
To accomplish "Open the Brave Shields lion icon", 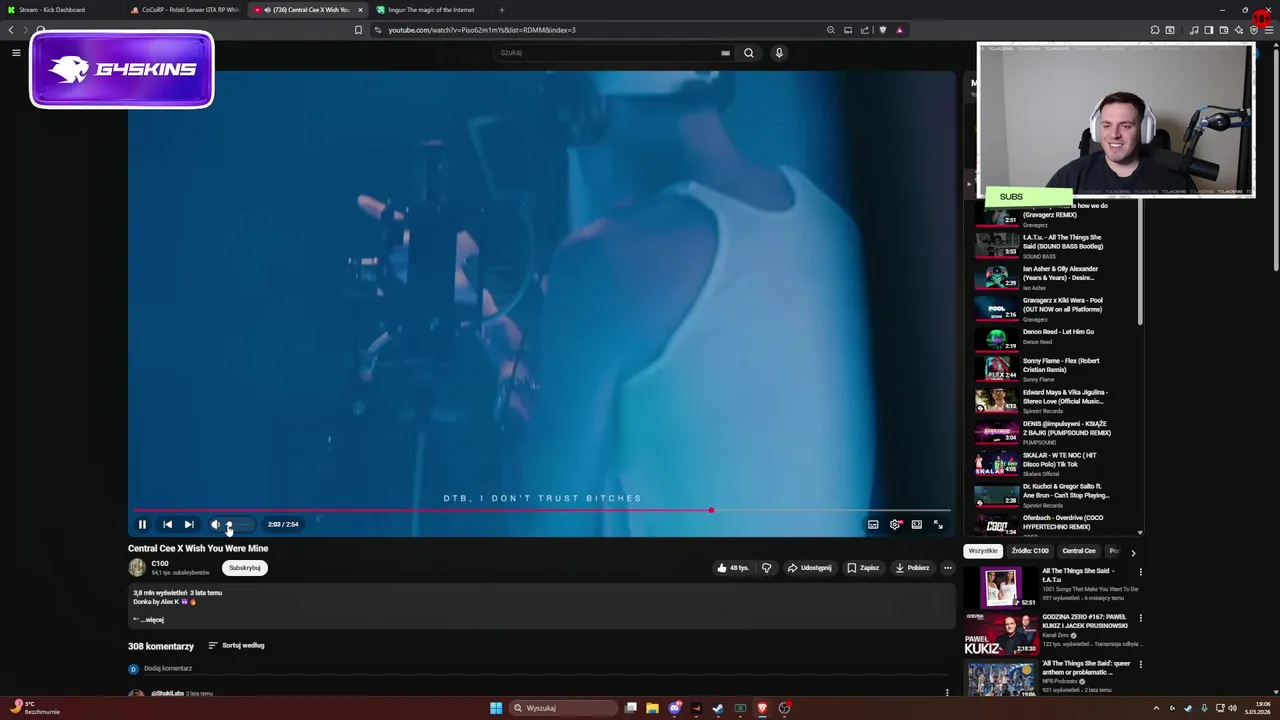I will 882,30.
